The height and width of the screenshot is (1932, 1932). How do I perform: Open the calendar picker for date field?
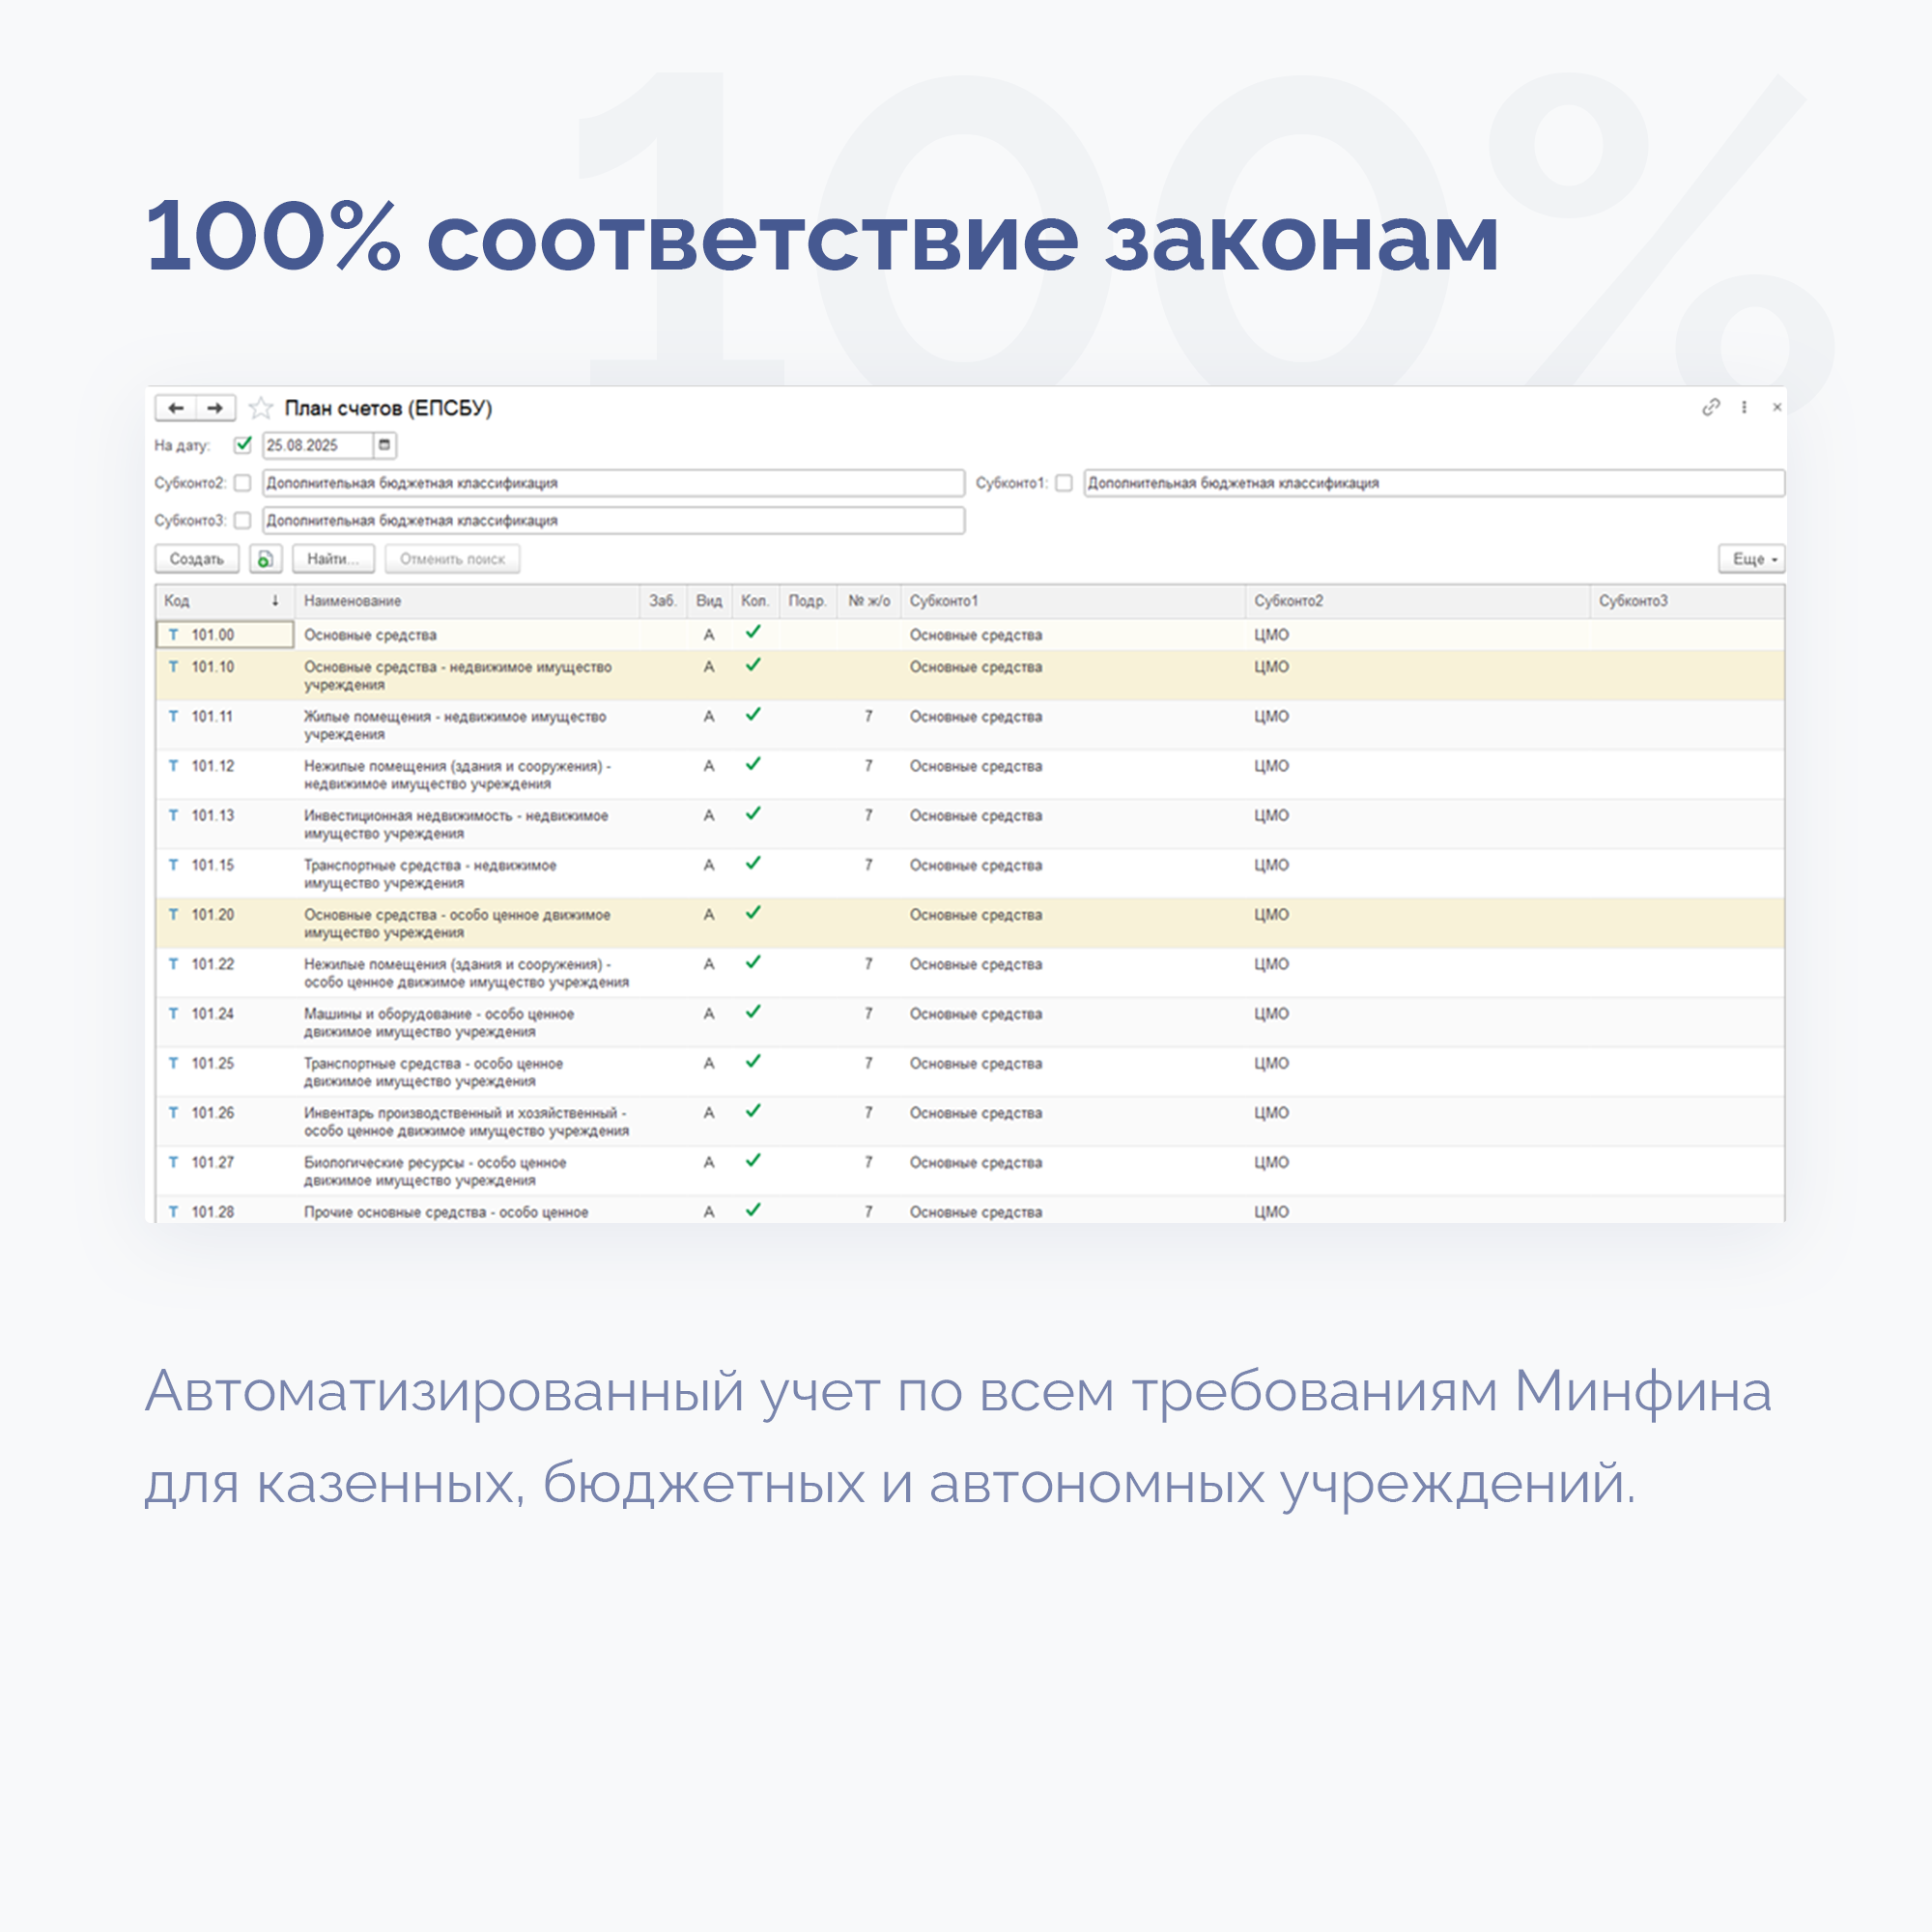click(x=384, y=445)
